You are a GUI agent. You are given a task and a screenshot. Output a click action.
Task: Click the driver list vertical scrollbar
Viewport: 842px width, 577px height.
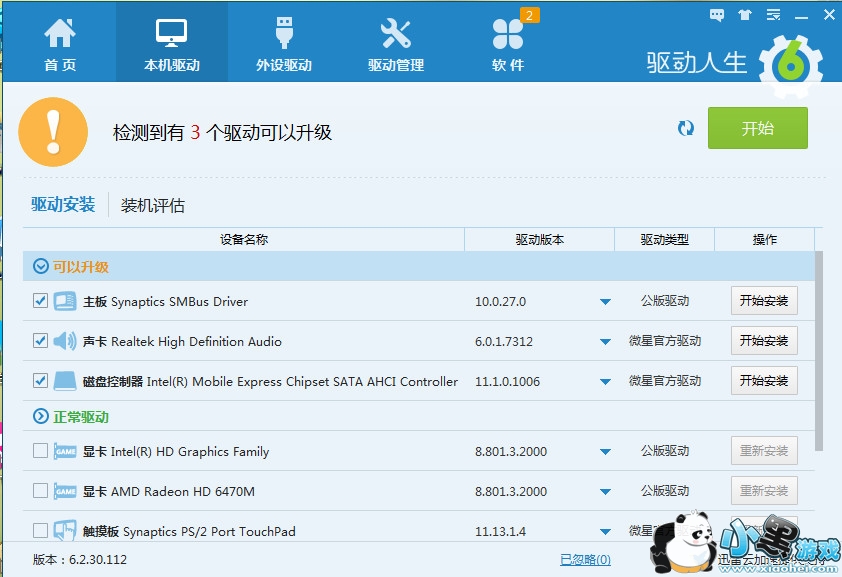[x=820, y=350]
